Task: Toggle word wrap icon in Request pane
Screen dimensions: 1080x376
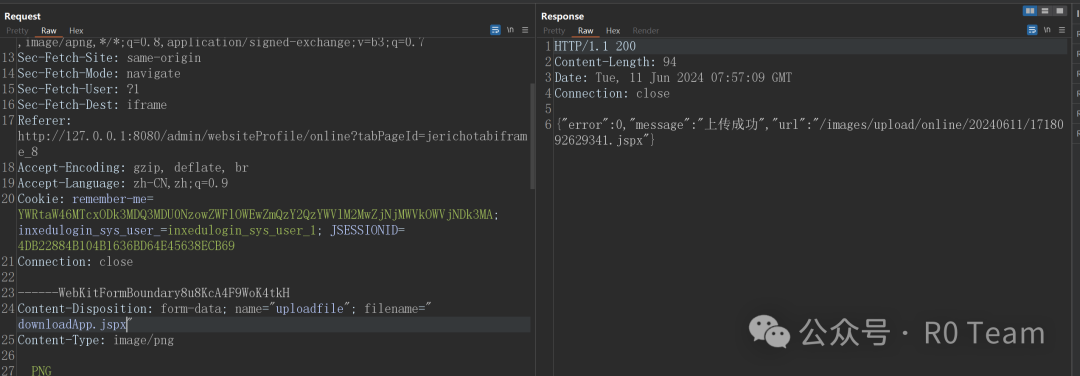Action: click(x=495, y=30)
